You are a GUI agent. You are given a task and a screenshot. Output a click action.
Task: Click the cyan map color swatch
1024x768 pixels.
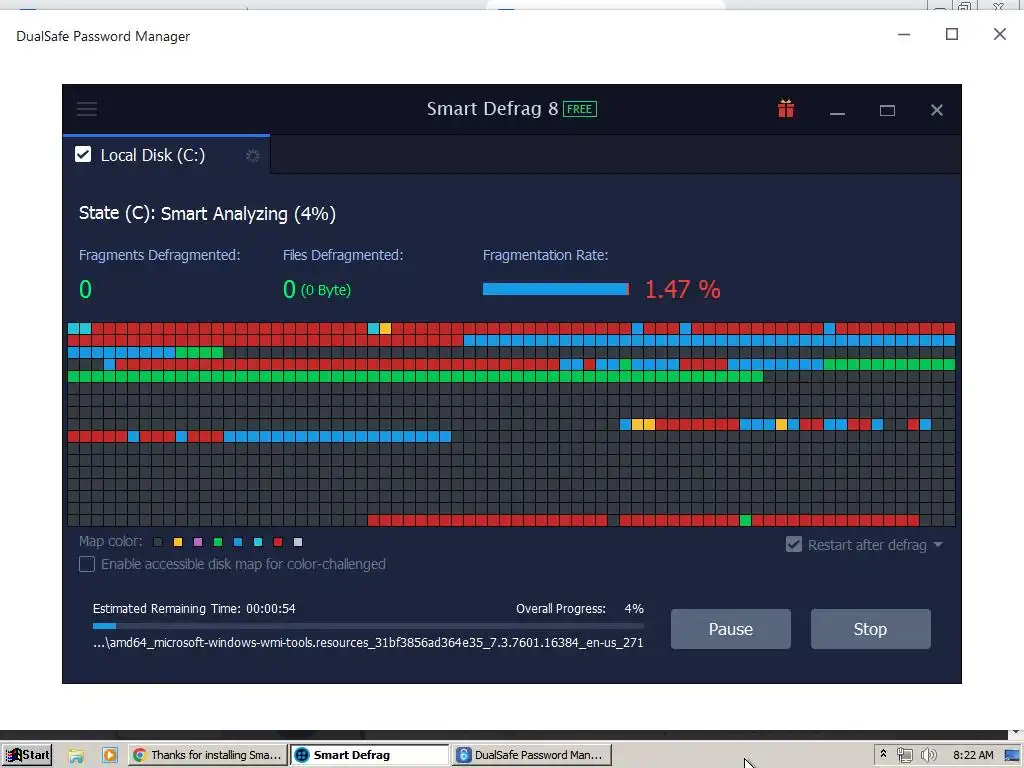[258, 542]
